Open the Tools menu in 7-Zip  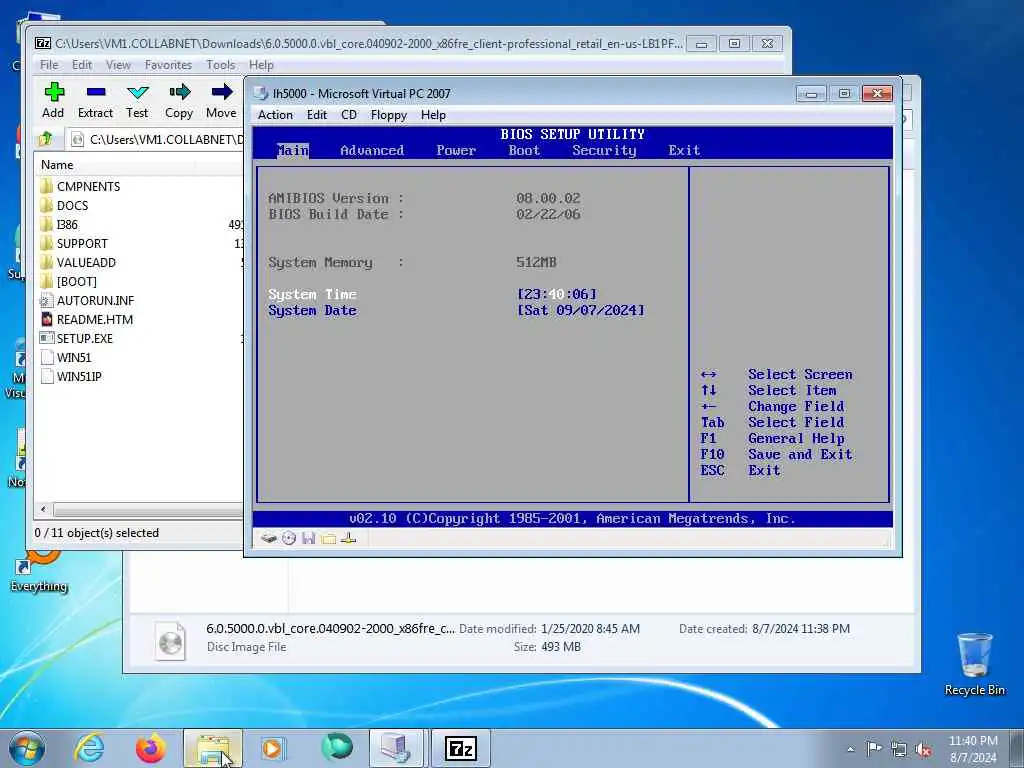pyautogui.click(x=221, y=65)
